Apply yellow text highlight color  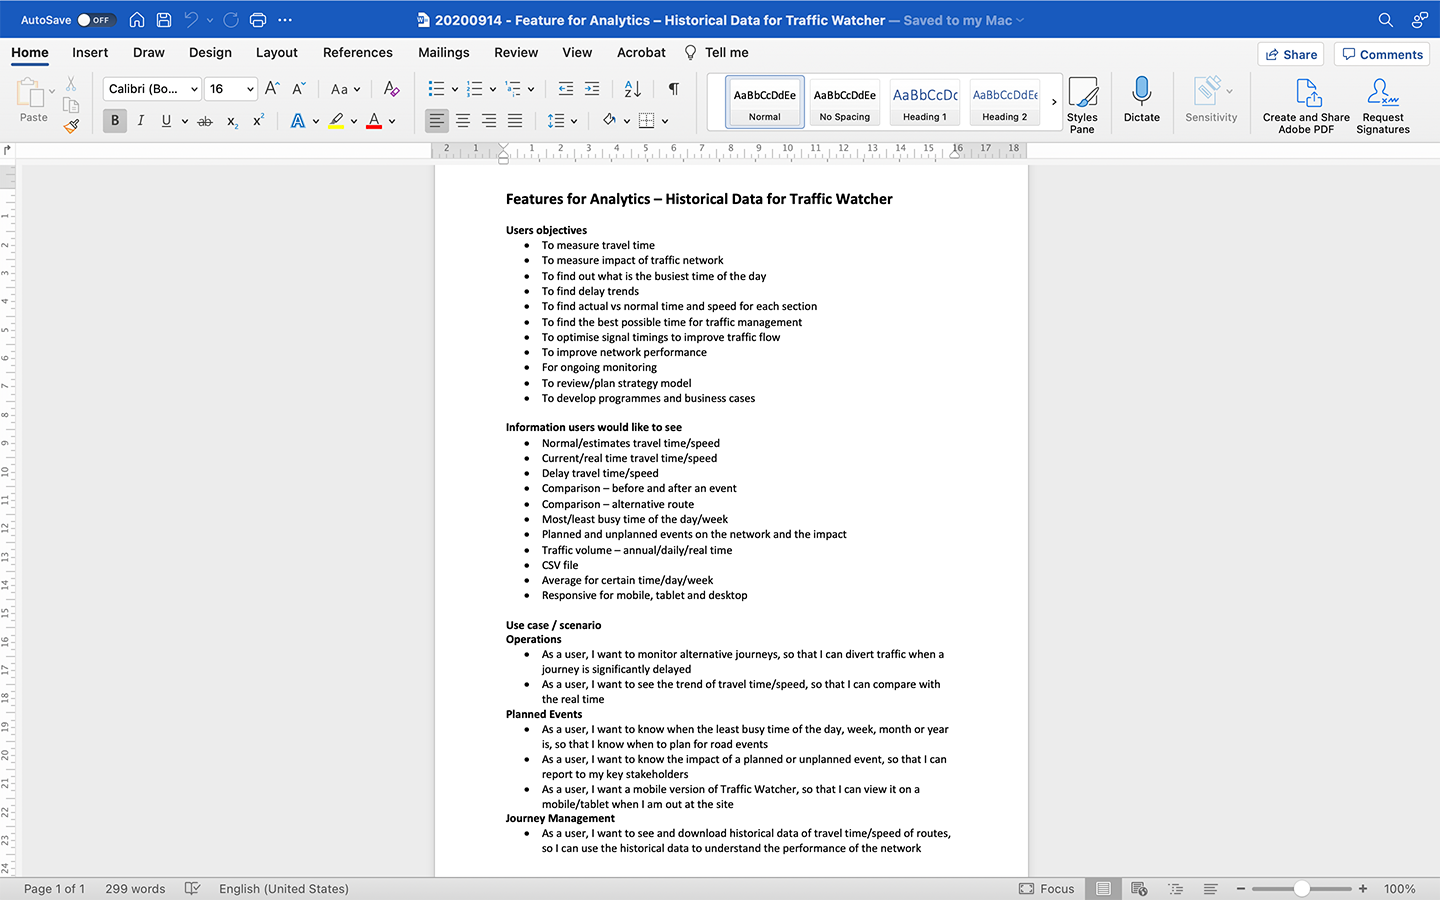point(336,121)
